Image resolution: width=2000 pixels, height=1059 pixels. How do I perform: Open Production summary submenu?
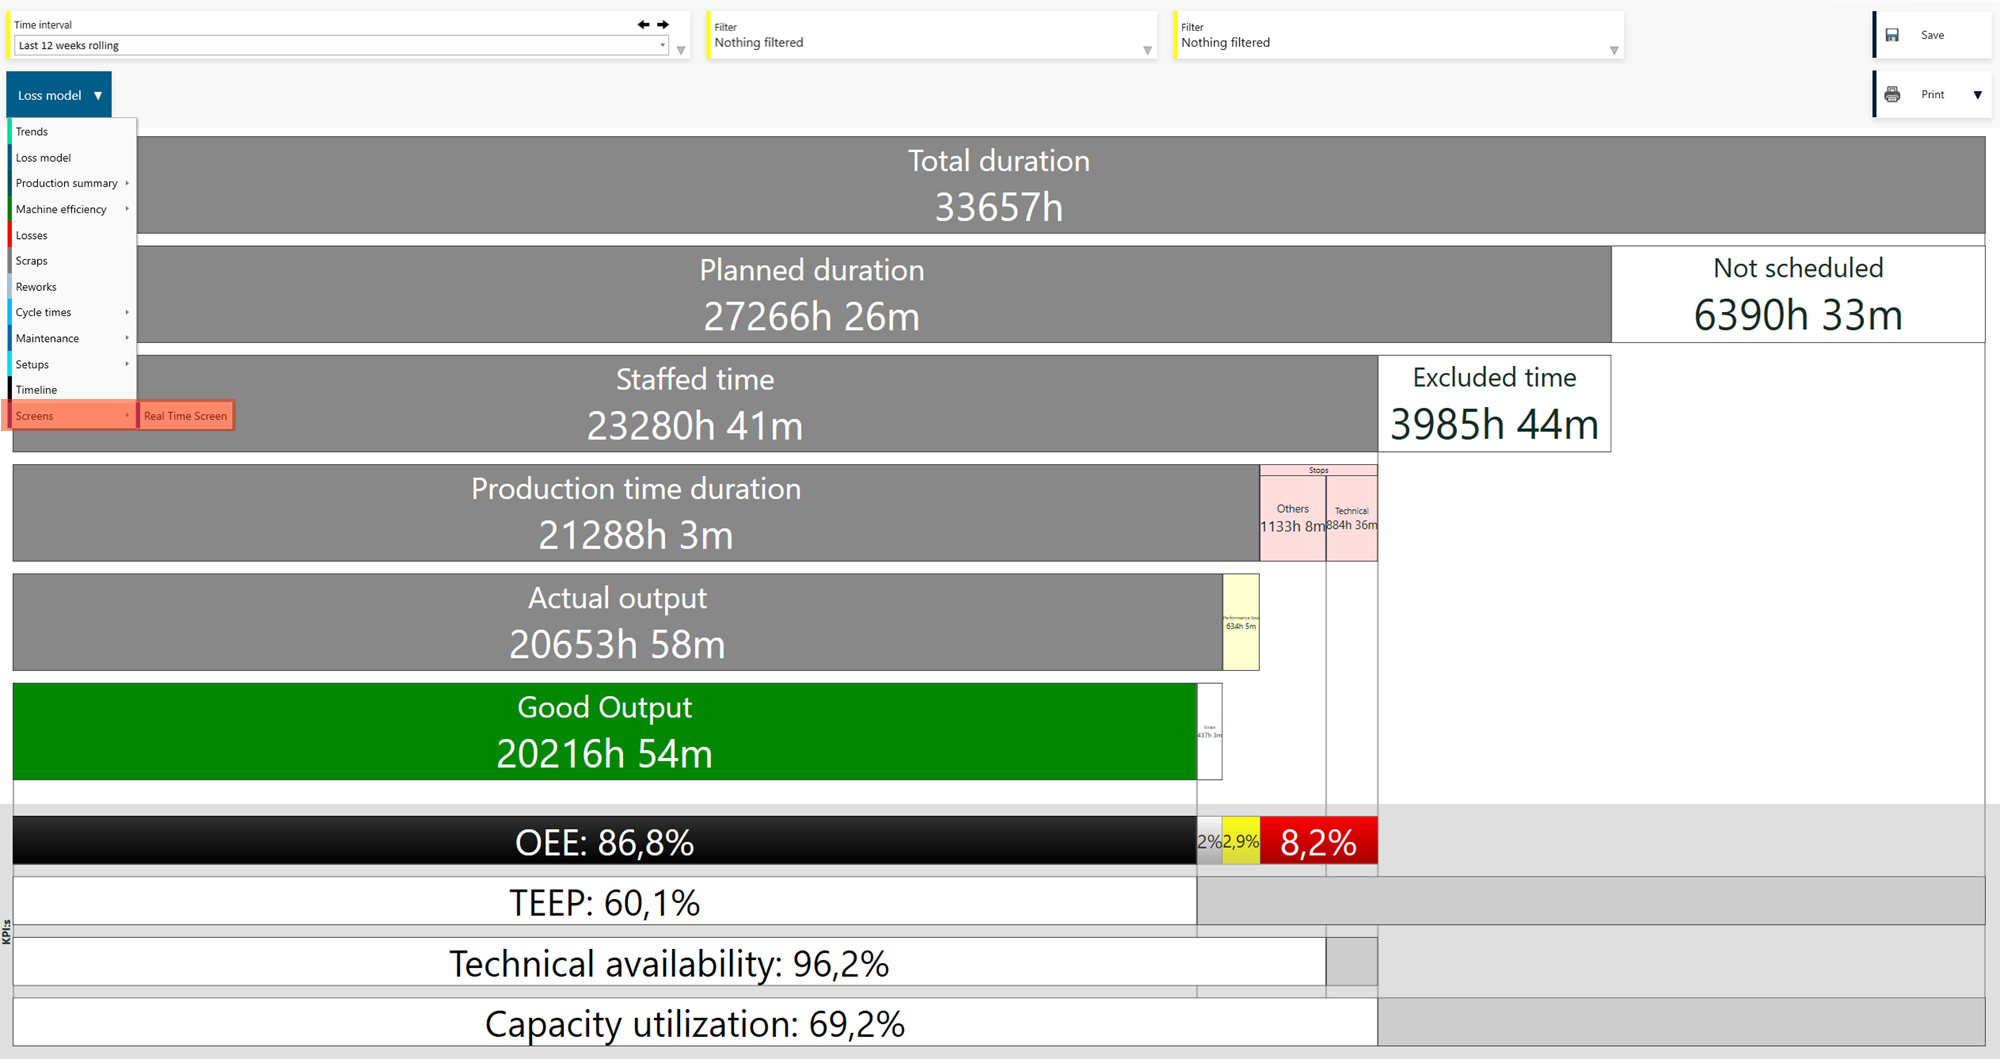click(x=67, y=184)
